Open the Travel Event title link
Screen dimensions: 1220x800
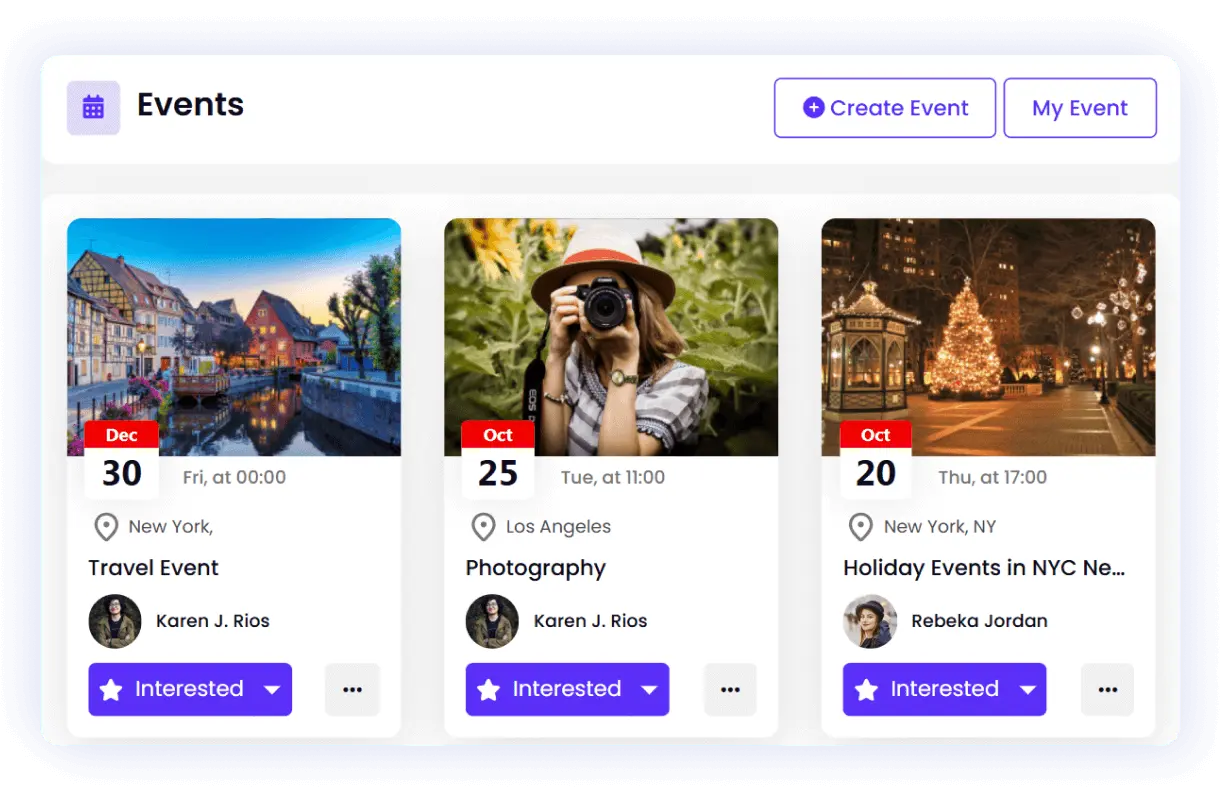[x=153, y=568]
